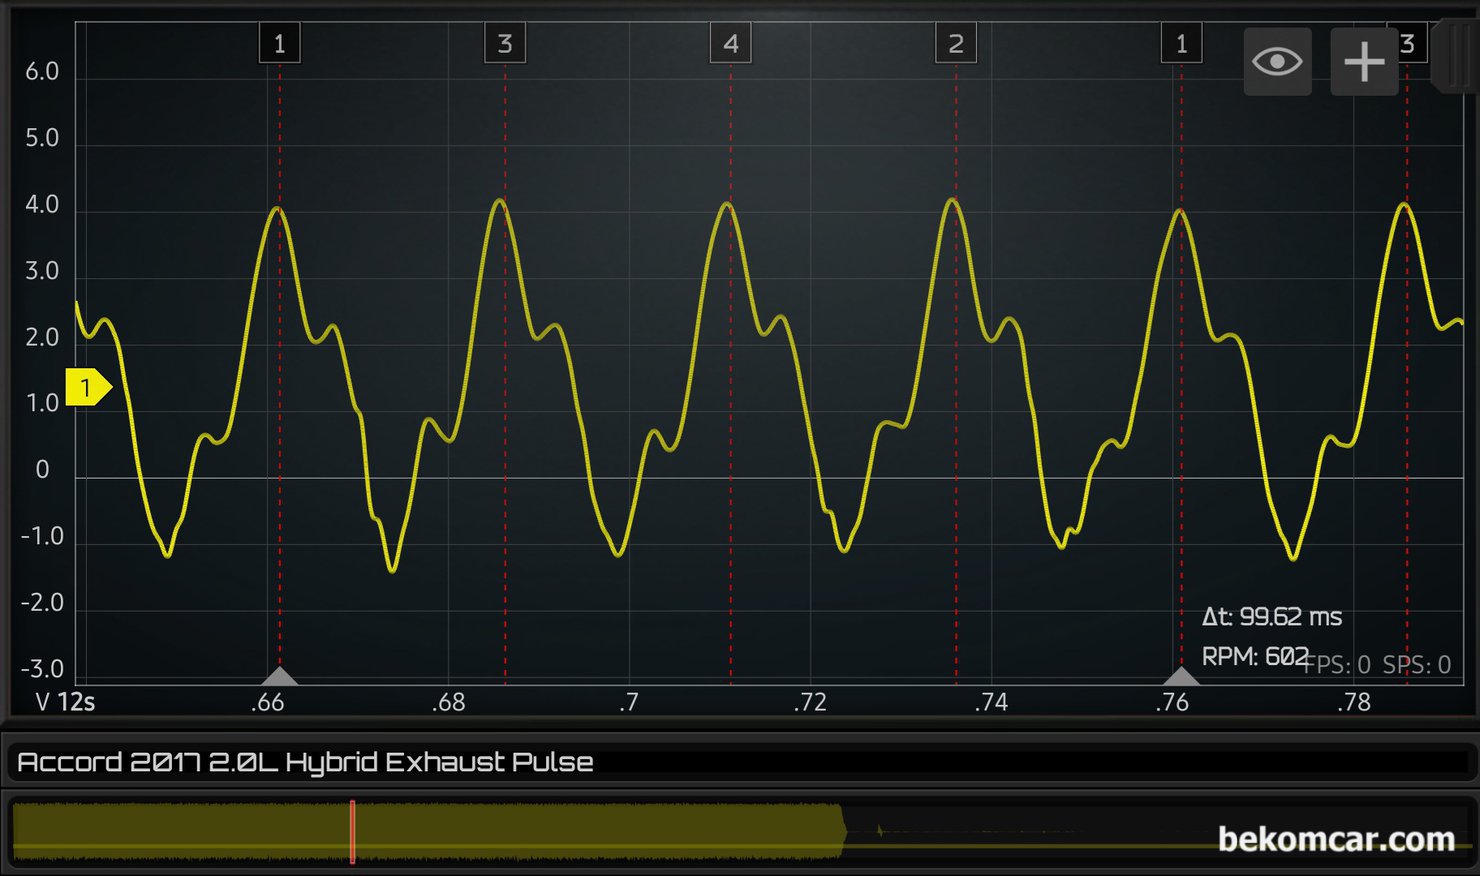Click cylinder marker 1 above the .76 mark
The image size is (1480, 876).
coord(1181,44)
